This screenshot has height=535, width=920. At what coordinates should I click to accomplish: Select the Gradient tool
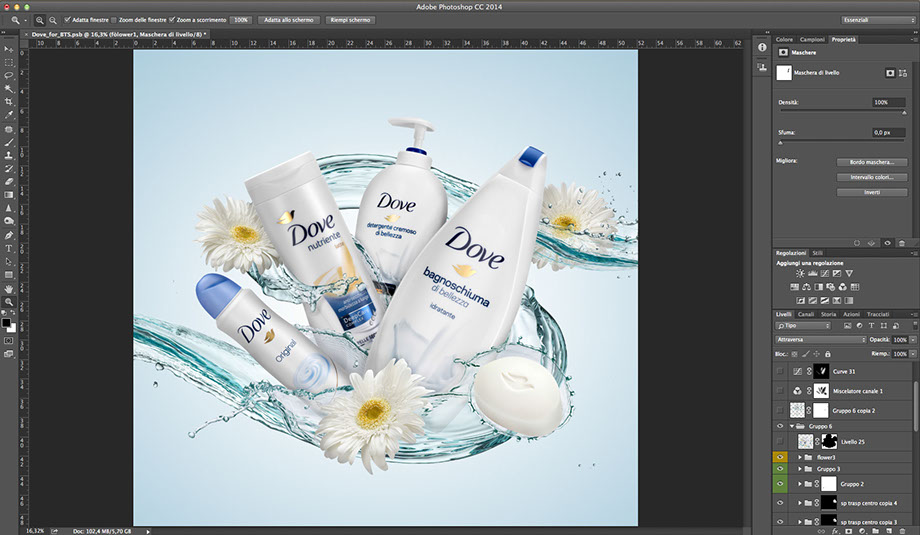tap(9, 195)
